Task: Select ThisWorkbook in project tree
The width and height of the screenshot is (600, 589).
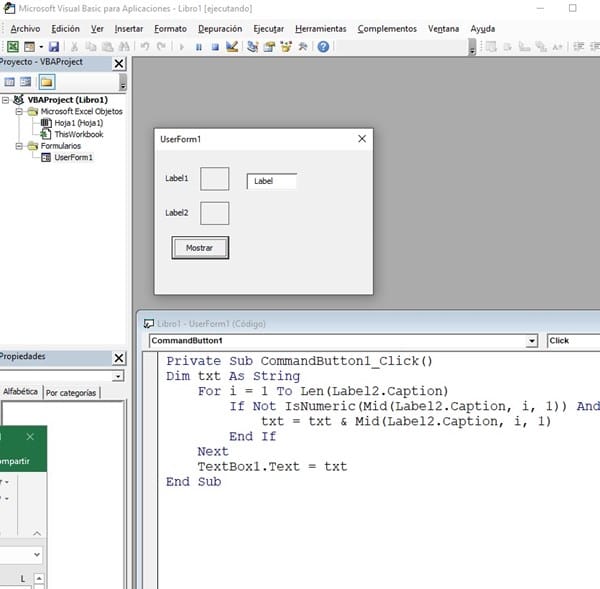Action: pyautogui.click(x=78, y=134)
